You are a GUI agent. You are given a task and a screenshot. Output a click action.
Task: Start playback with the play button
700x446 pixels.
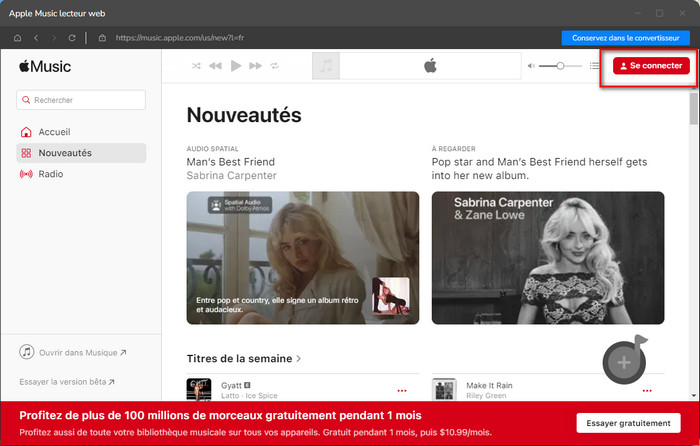(x=236, y=66)
